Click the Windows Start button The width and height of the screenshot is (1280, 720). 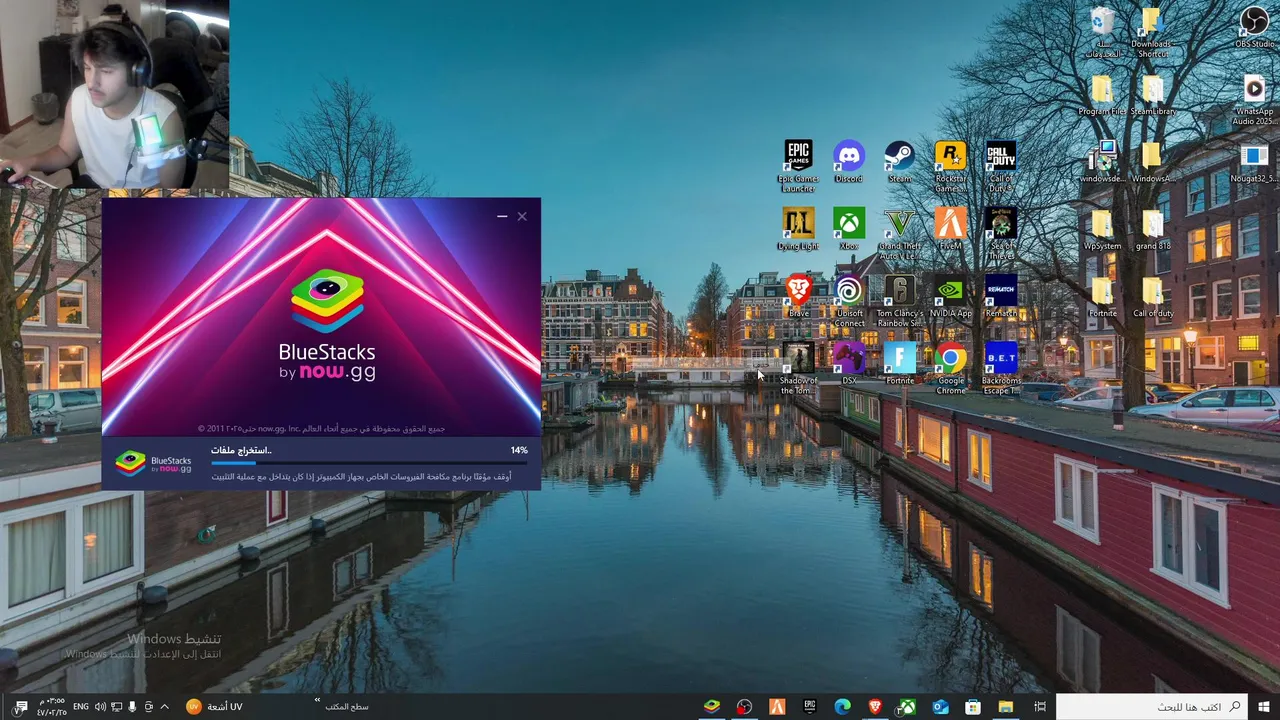tap(1264, 706)
